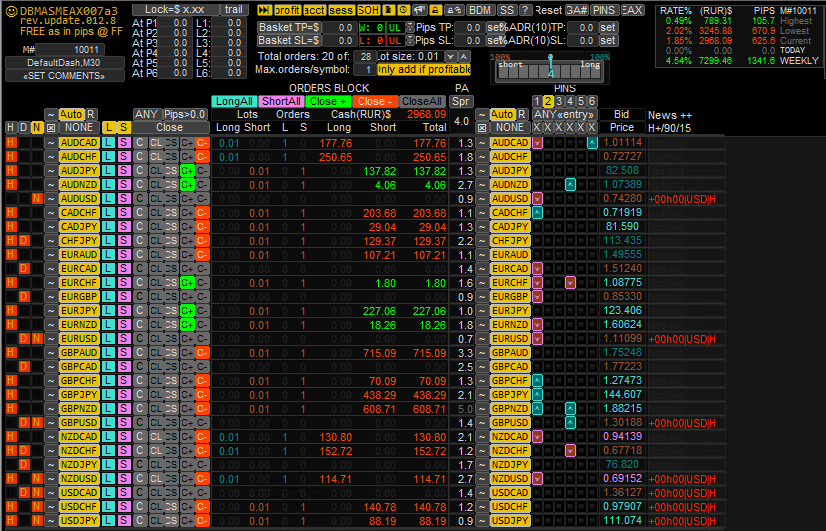
Task: Click the yellow single padlock icon
Action: click(435, 10)
